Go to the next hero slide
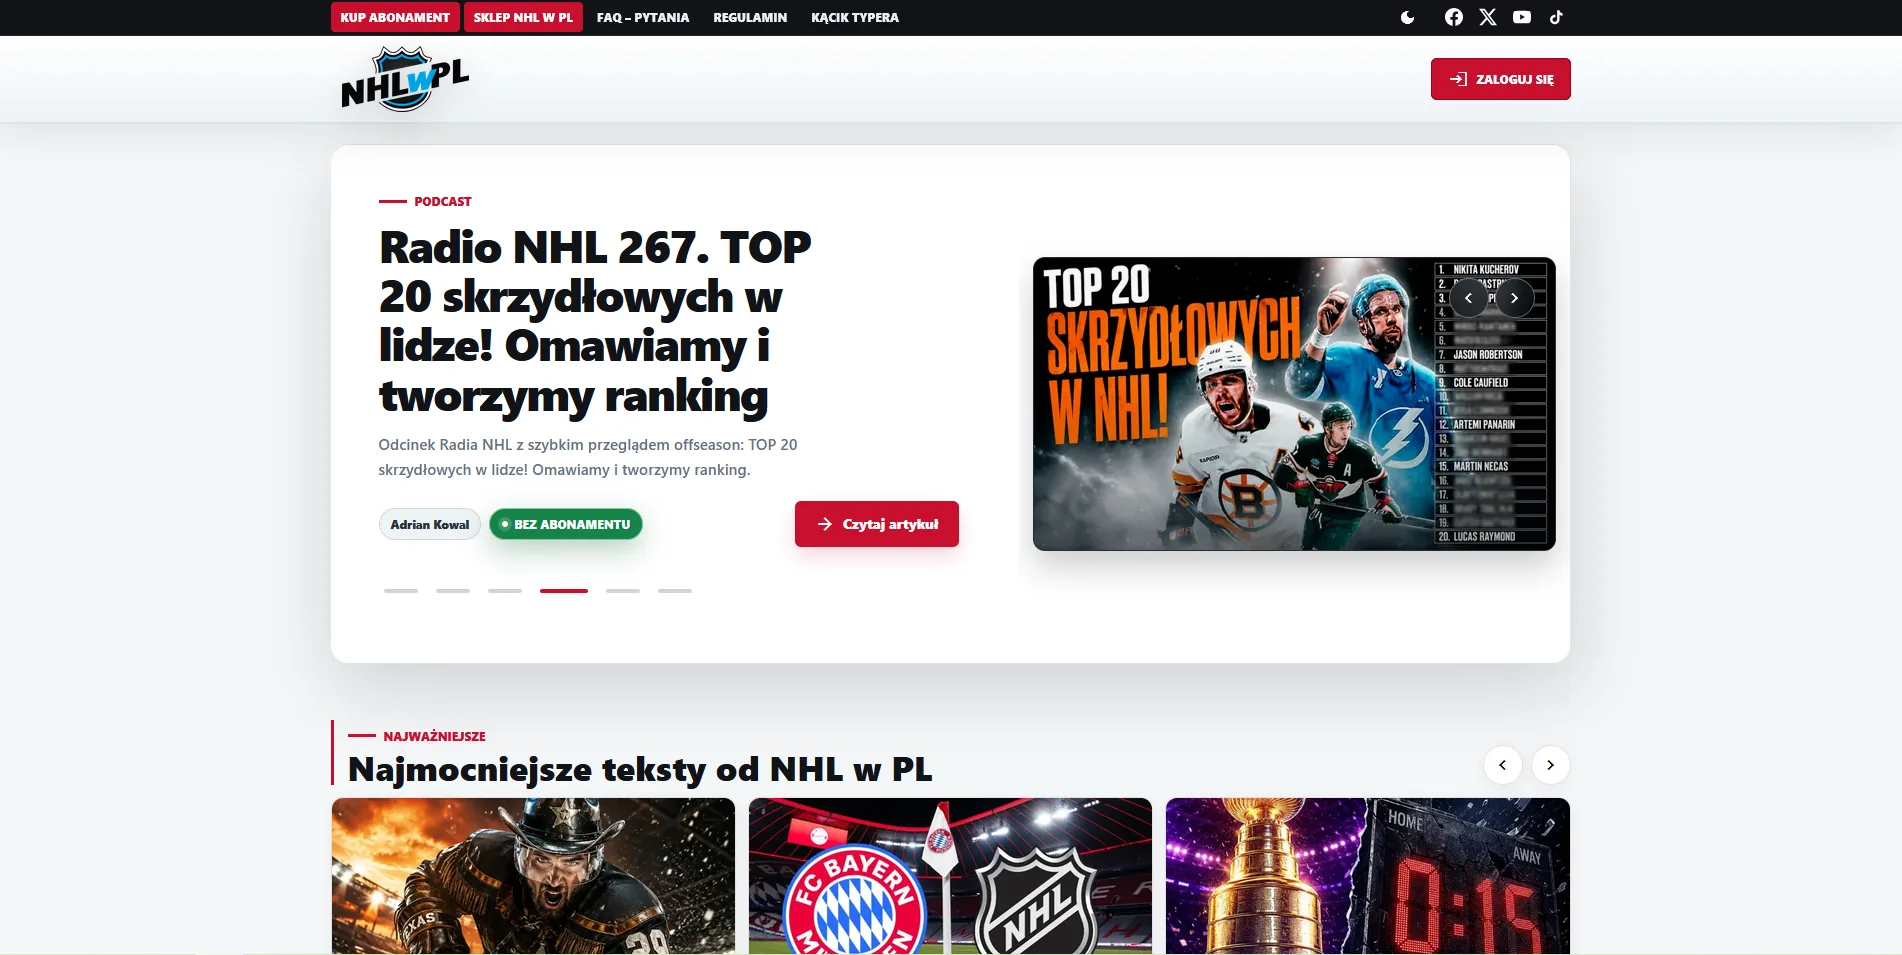 1514,298
